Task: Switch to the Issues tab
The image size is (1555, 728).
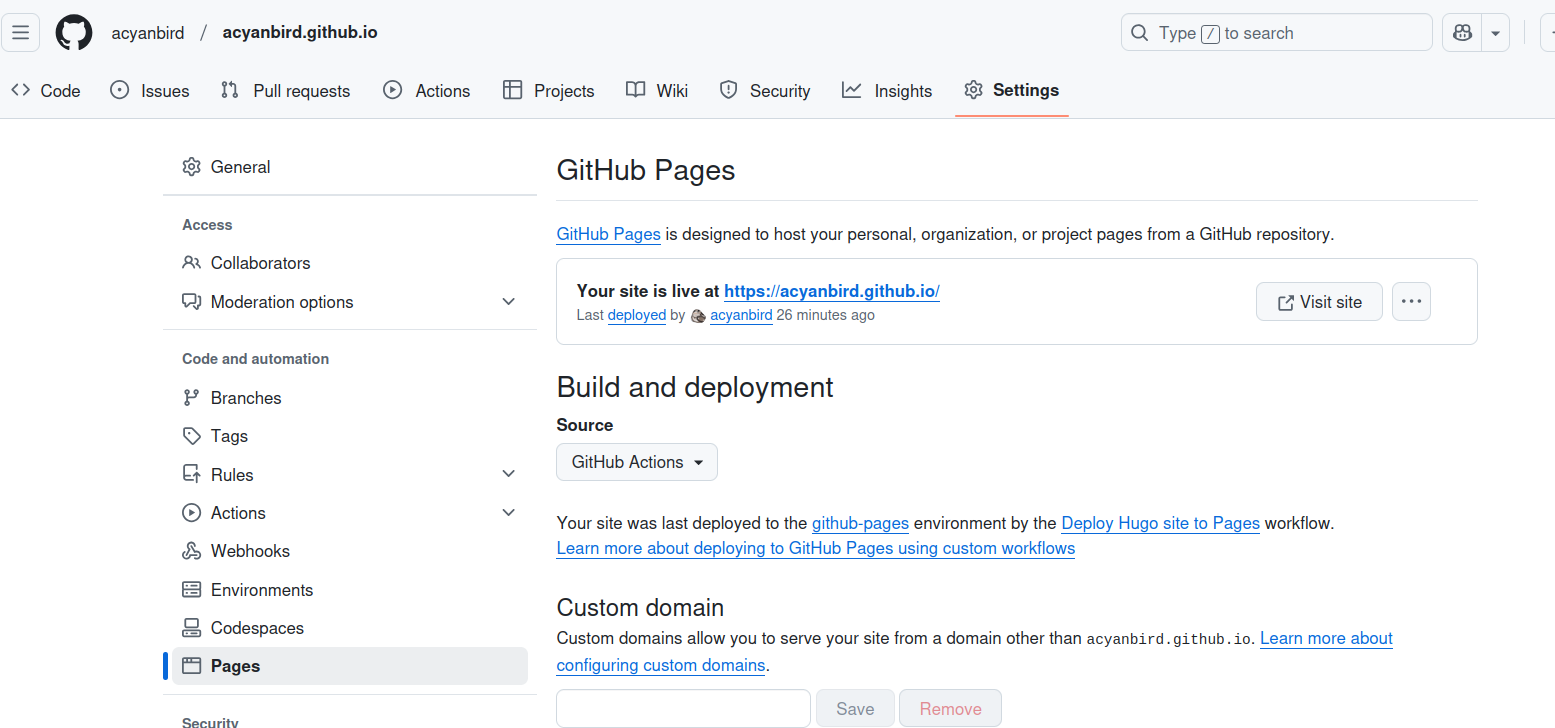Action: [x=149, y=91]
